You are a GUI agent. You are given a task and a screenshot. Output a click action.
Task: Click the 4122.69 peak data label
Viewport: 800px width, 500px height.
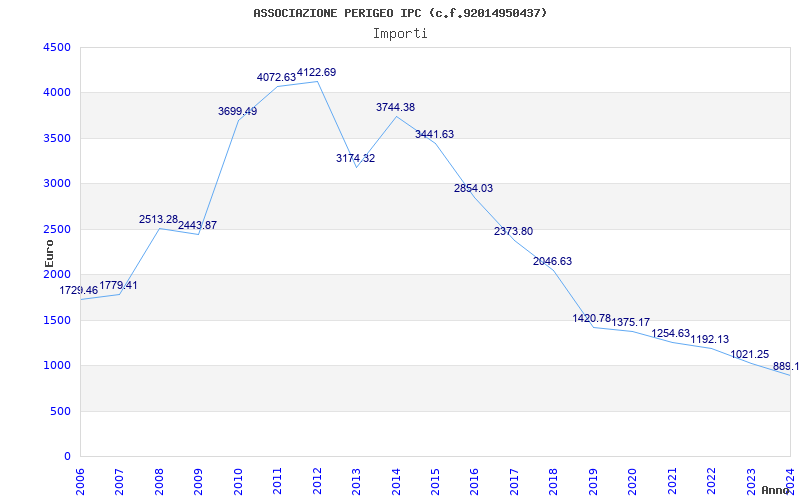(x=316, y=72)
